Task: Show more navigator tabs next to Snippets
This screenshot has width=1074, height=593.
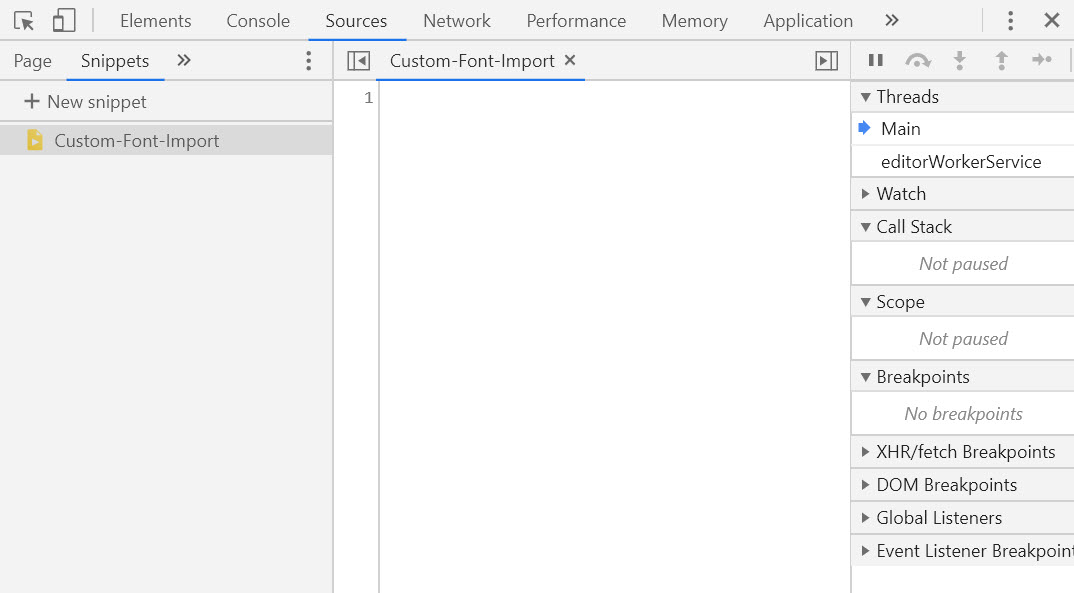Action: (184, 61)
